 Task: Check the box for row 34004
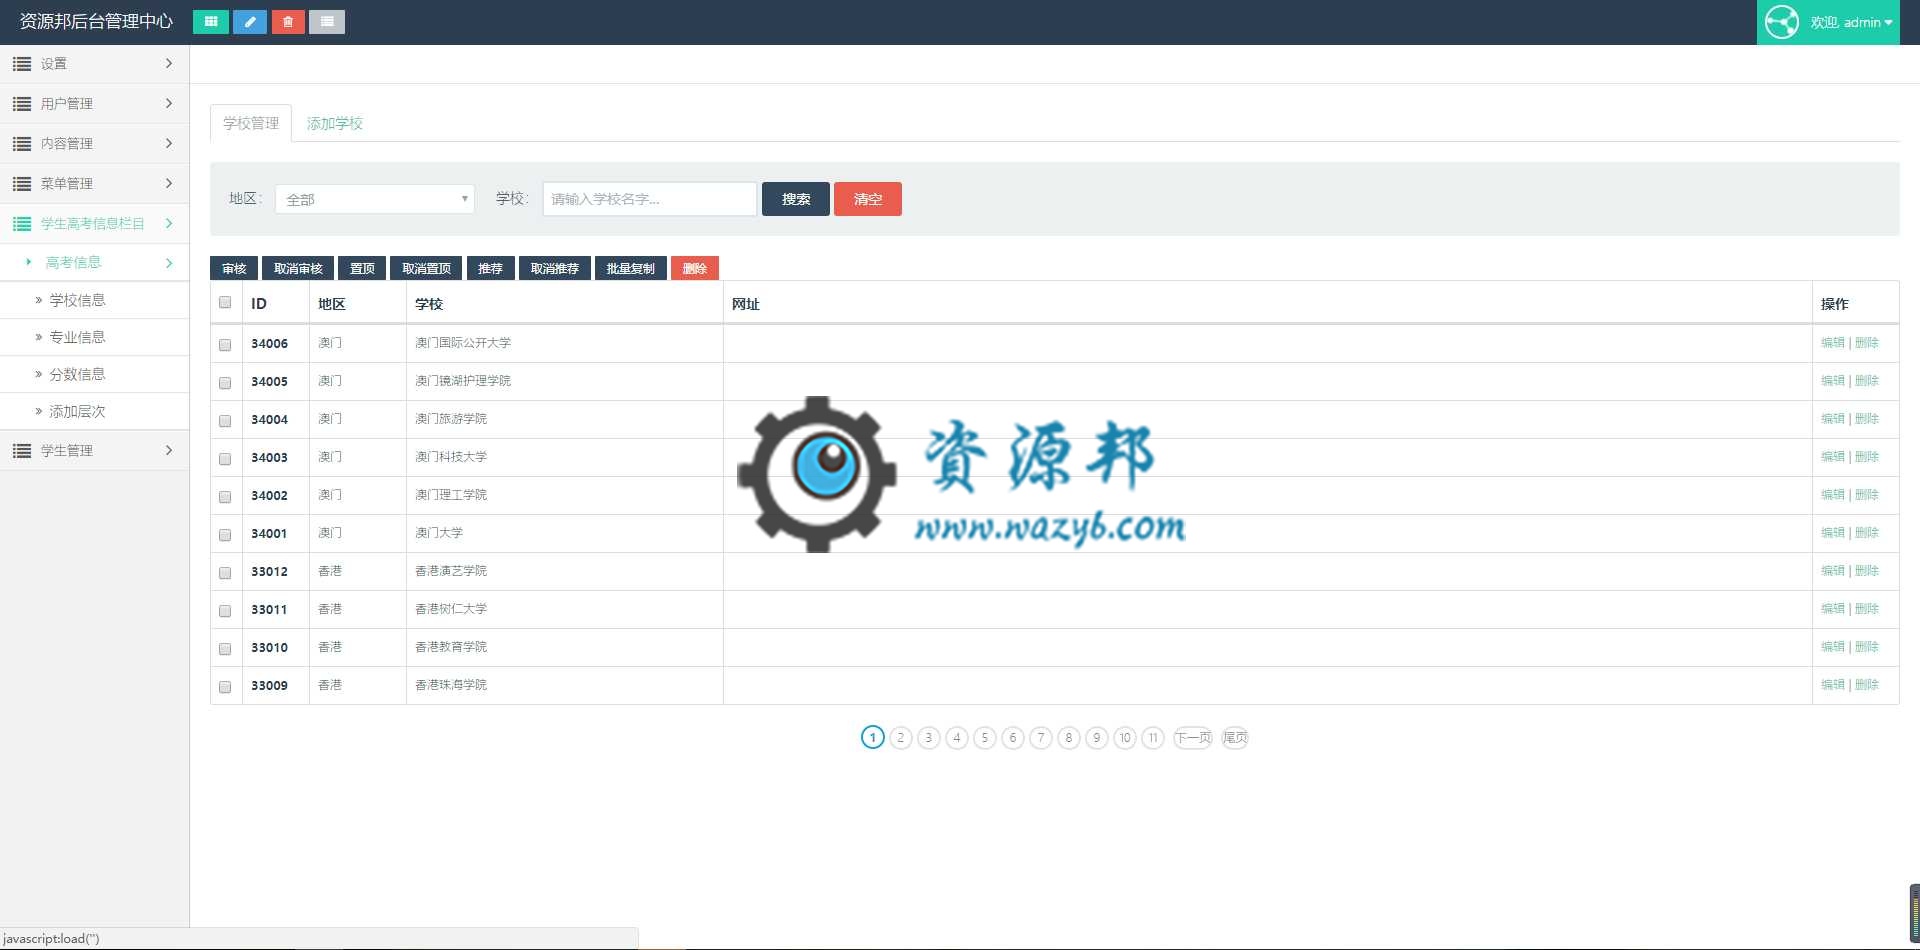click(x=225, y=421)
